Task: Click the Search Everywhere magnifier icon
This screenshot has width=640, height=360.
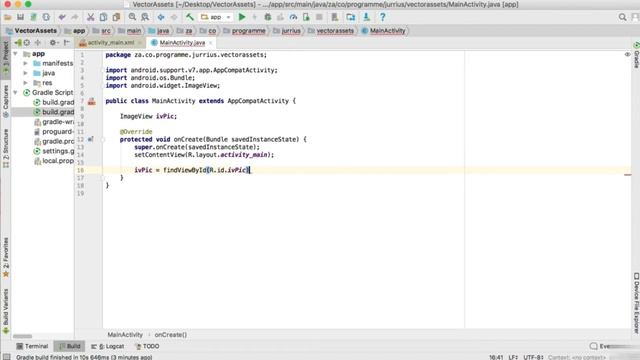Action: (622, 17)
